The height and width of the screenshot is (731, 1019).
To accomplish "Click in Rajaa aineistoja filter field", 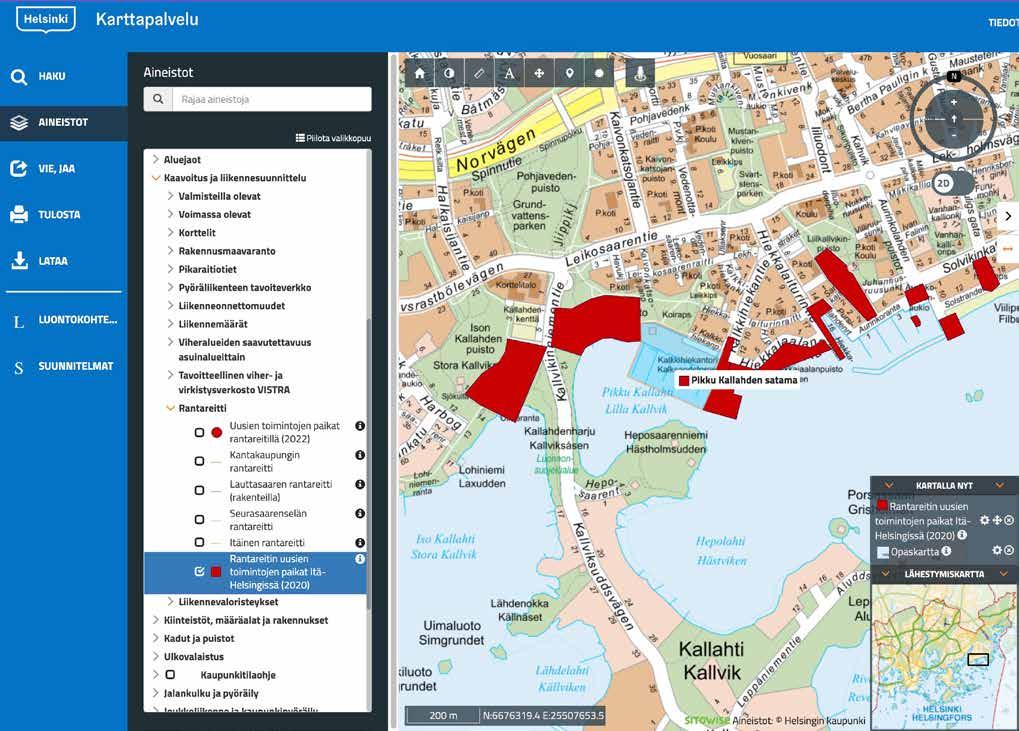I will point(272,99).
